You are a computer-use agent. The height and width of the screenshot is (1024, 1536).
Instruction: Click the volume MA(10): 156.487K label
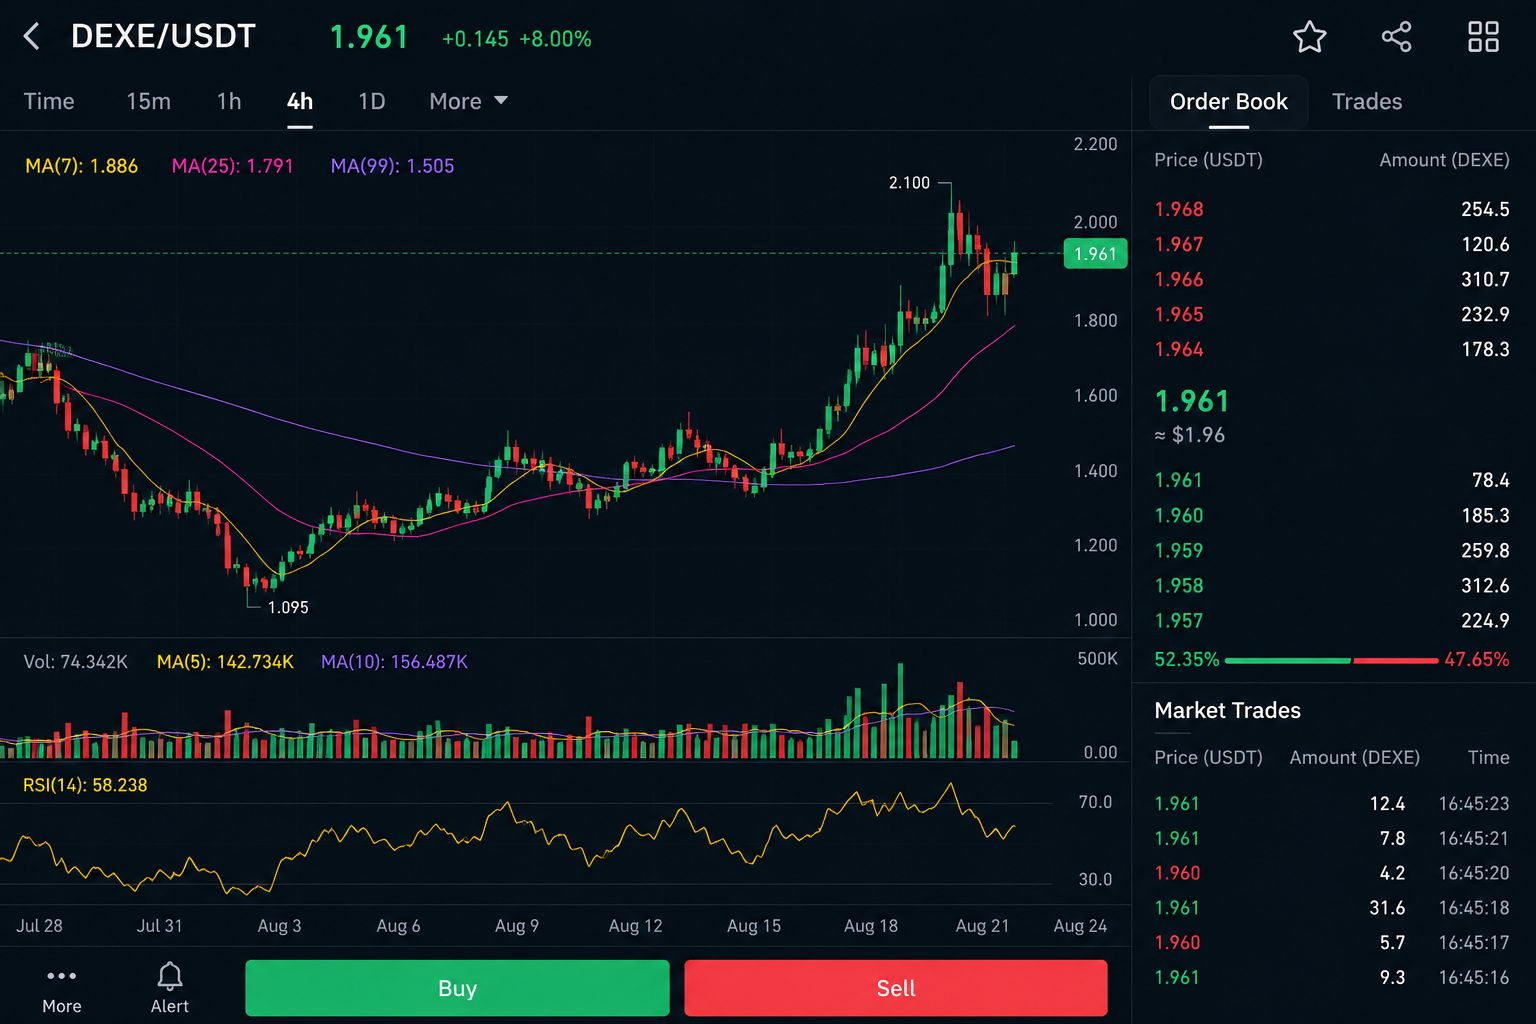pyautogui.click(x=394, y=662)
